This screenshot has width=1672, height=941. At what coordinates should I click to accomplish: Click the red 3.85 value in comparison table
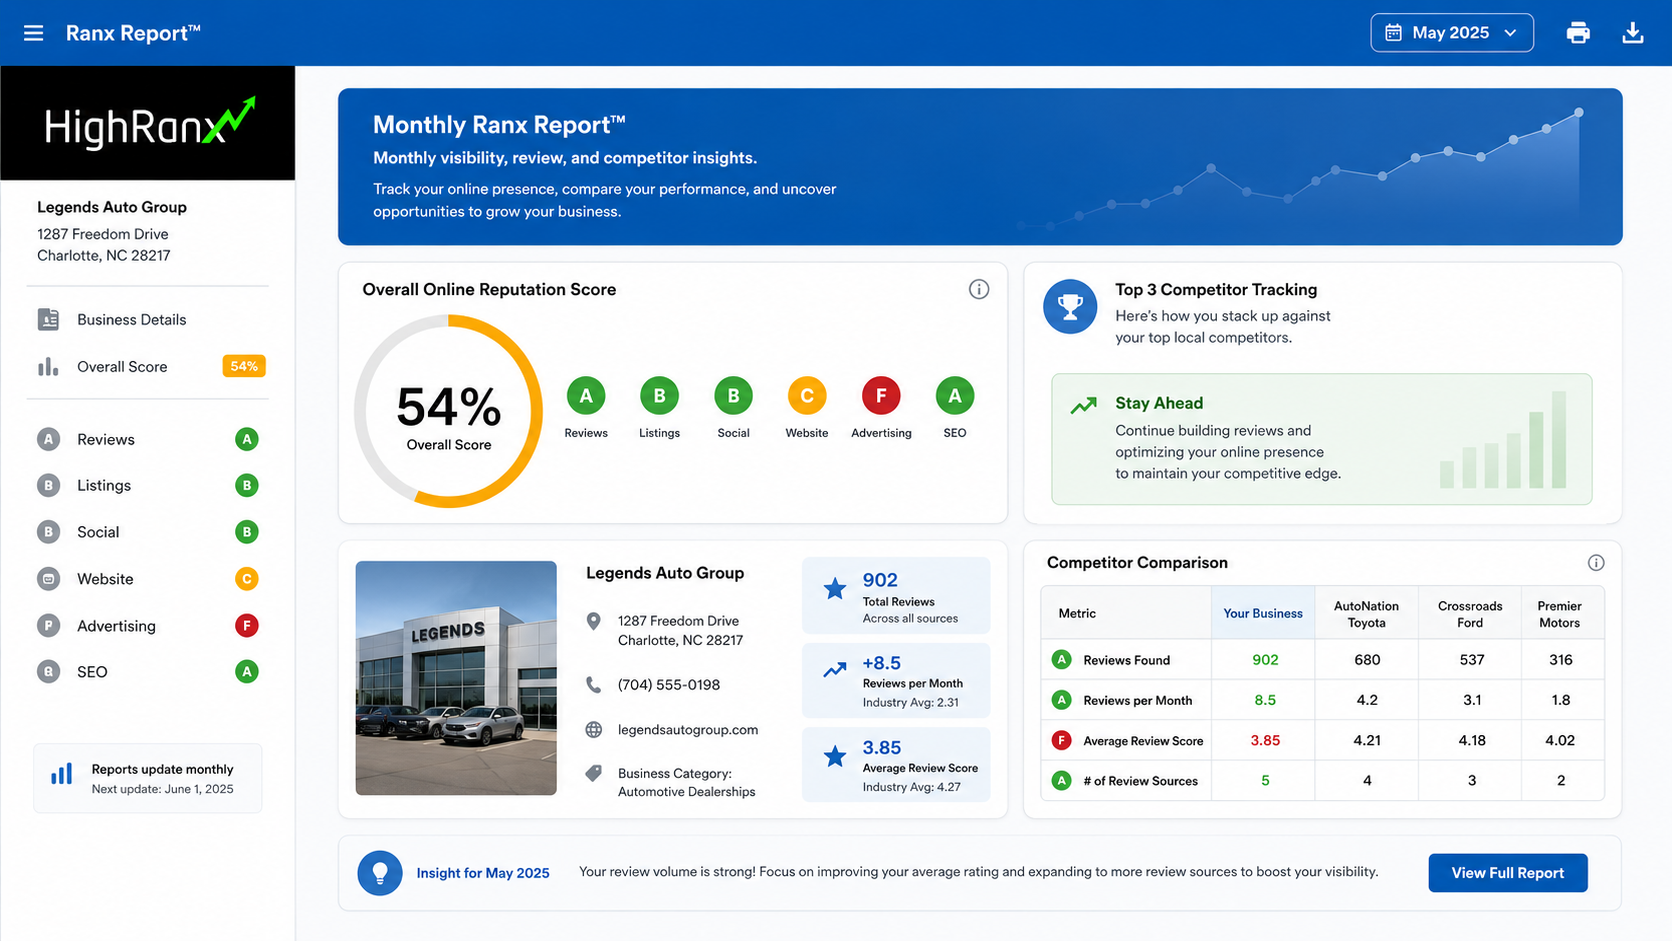click(x=1265, y=741)
